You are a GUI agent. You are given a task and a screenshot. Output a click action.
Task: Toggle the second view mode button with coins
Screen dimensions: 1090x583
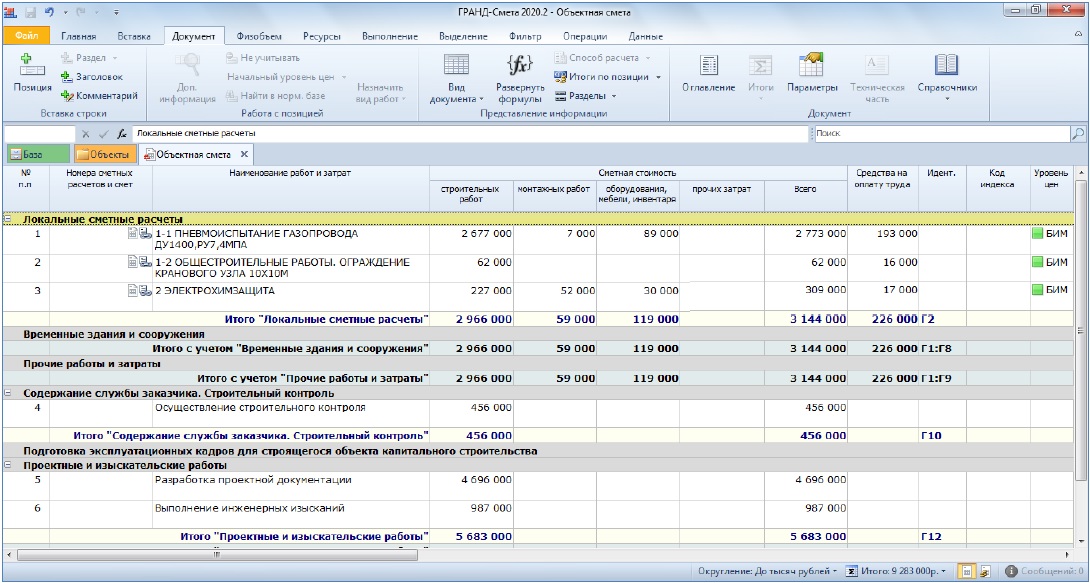point(984,571)
